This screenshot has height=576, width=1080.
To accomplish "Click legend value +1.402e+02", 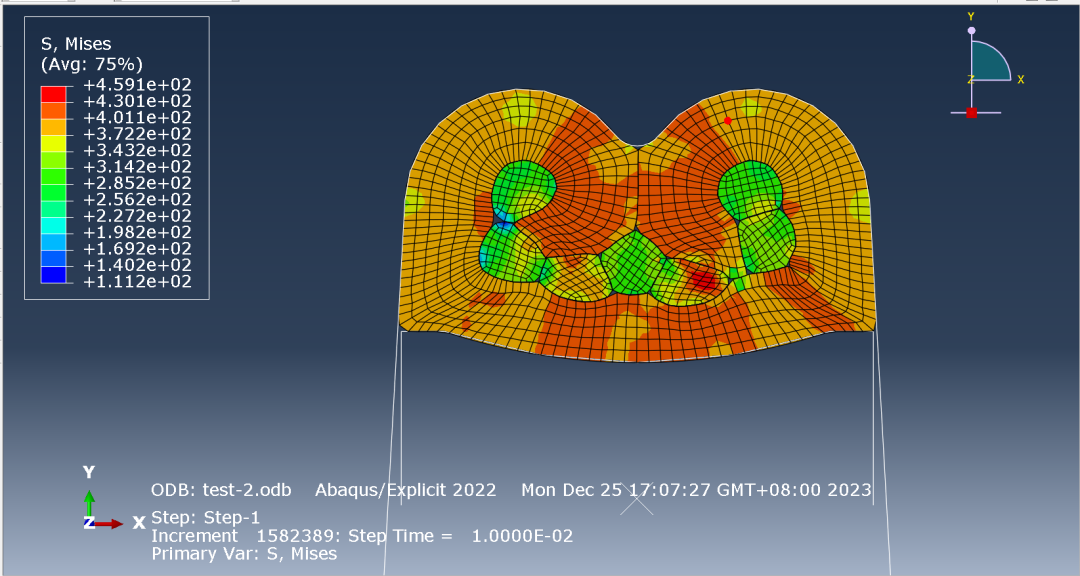I will 137,265.
